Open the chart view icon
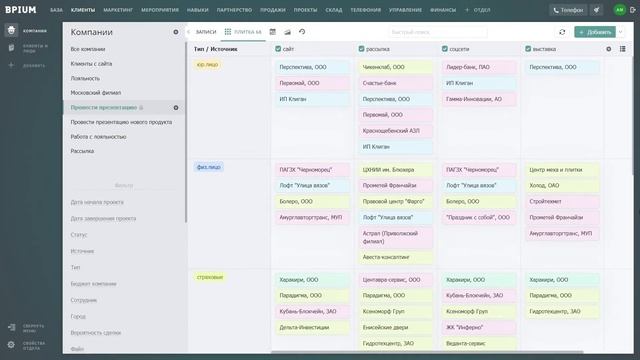The width and height of the screenshot is (640, 360). pyautogui.click(x=287, y=32)
